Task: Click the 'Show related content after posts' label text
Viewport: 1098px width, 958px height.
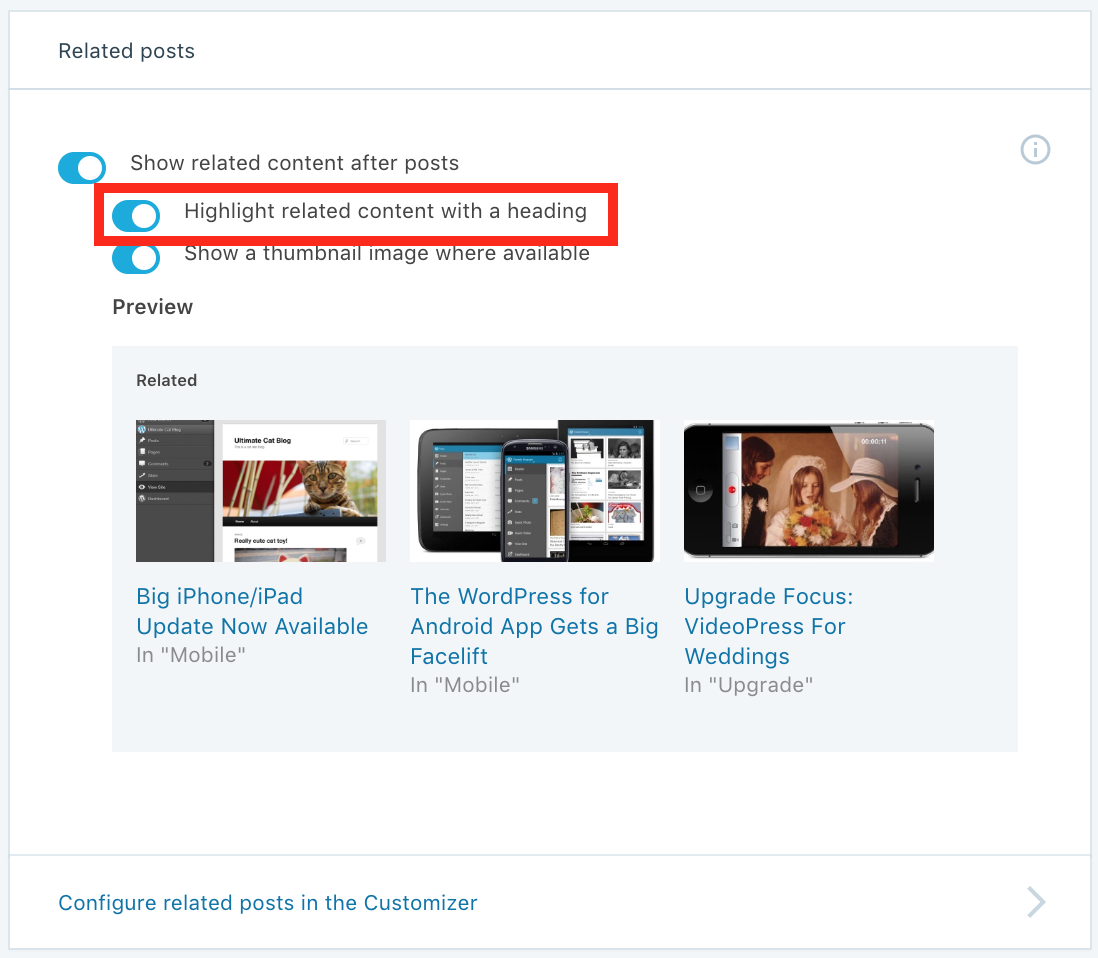Action: (x=294, y=163)
